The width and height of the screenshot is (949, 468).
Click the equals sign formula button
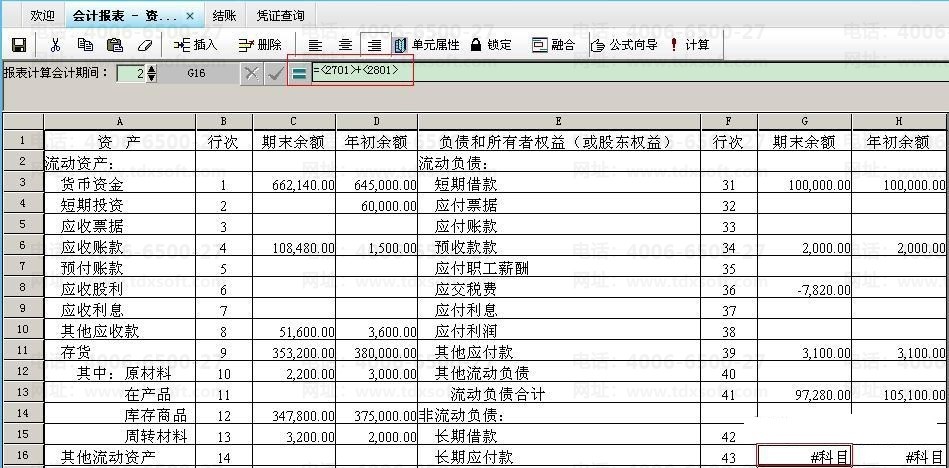point(299,73)
